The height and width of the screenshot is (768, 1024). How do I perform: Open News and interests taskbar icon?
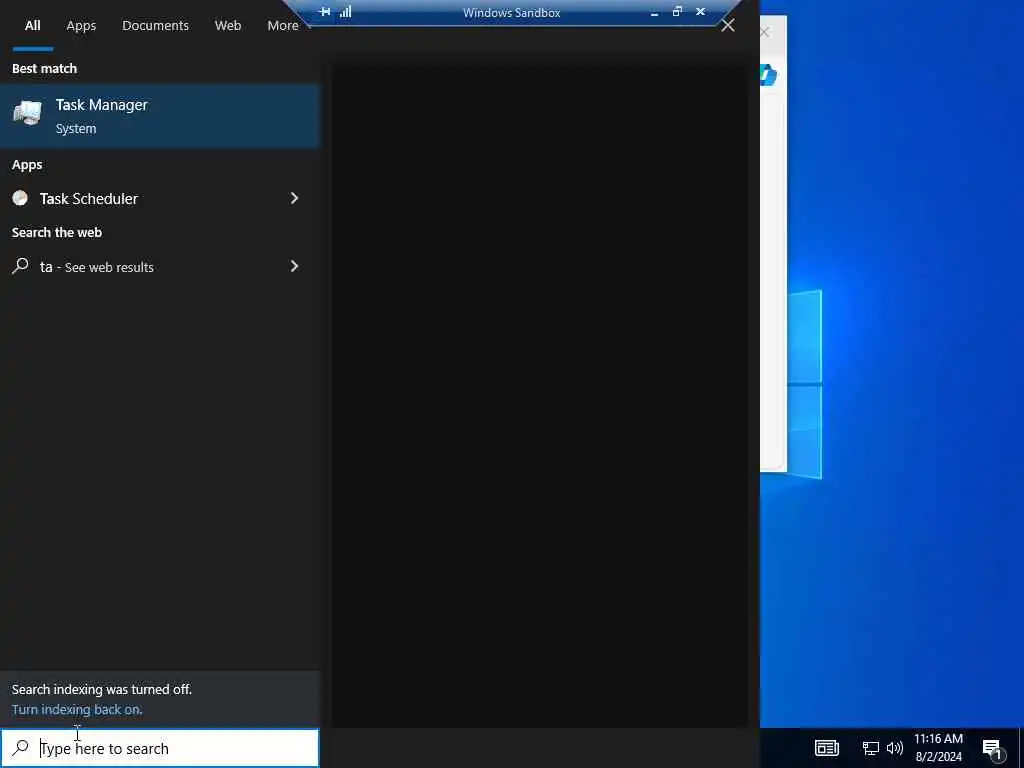point(827,748)
